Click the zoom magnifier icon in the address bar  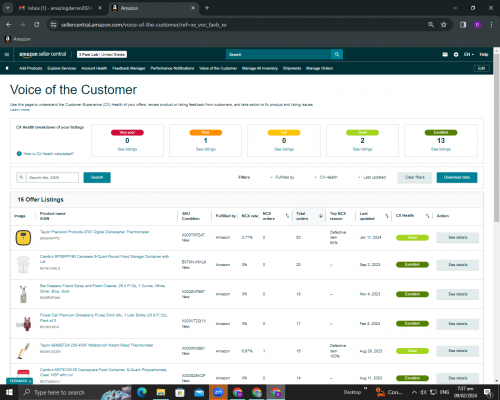pyautogui.click(x=431, y=25)
